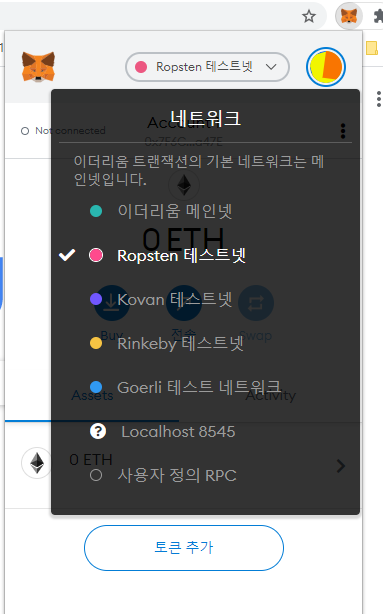Click the 0 ETH balance text
The width and height of the screenshot is (383, 614).
click(x=183, y=239)
